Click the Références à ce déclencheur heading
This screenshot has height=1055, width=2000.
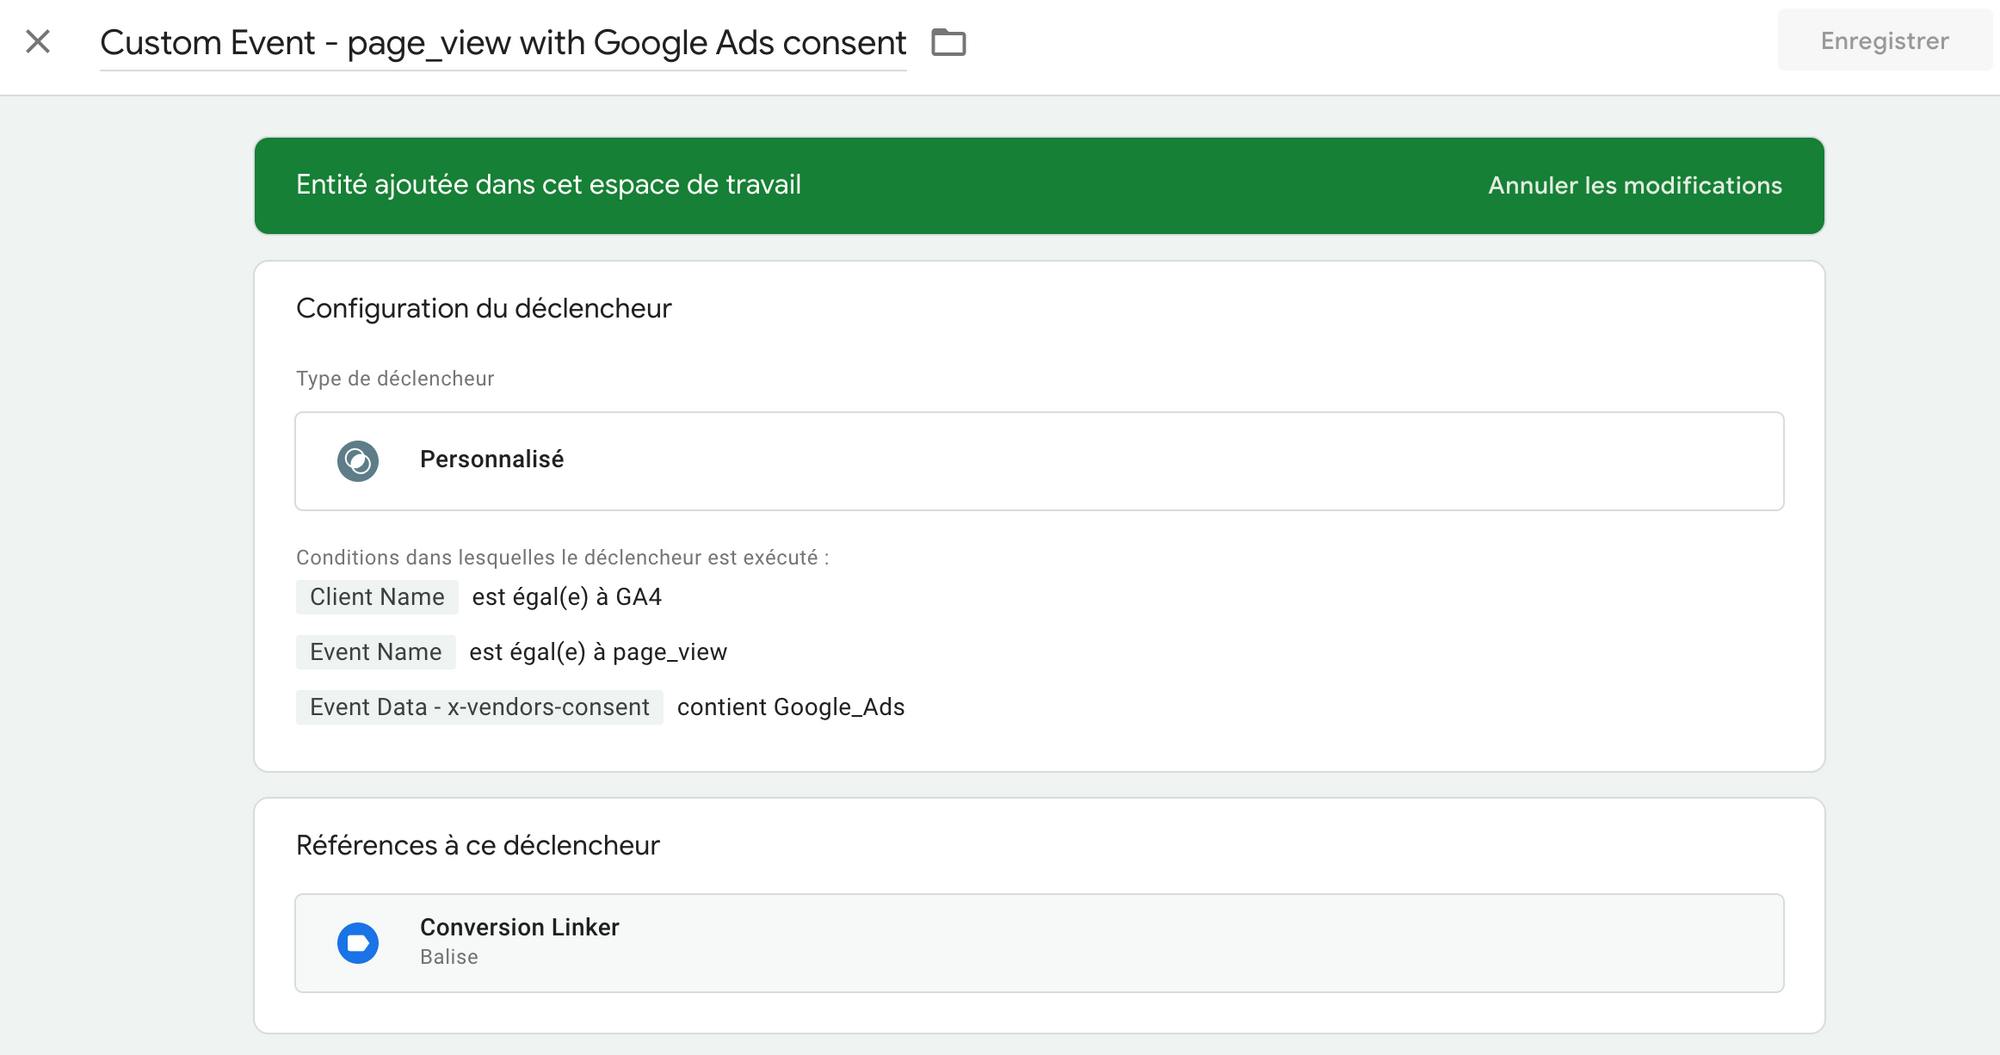(478, 845)
